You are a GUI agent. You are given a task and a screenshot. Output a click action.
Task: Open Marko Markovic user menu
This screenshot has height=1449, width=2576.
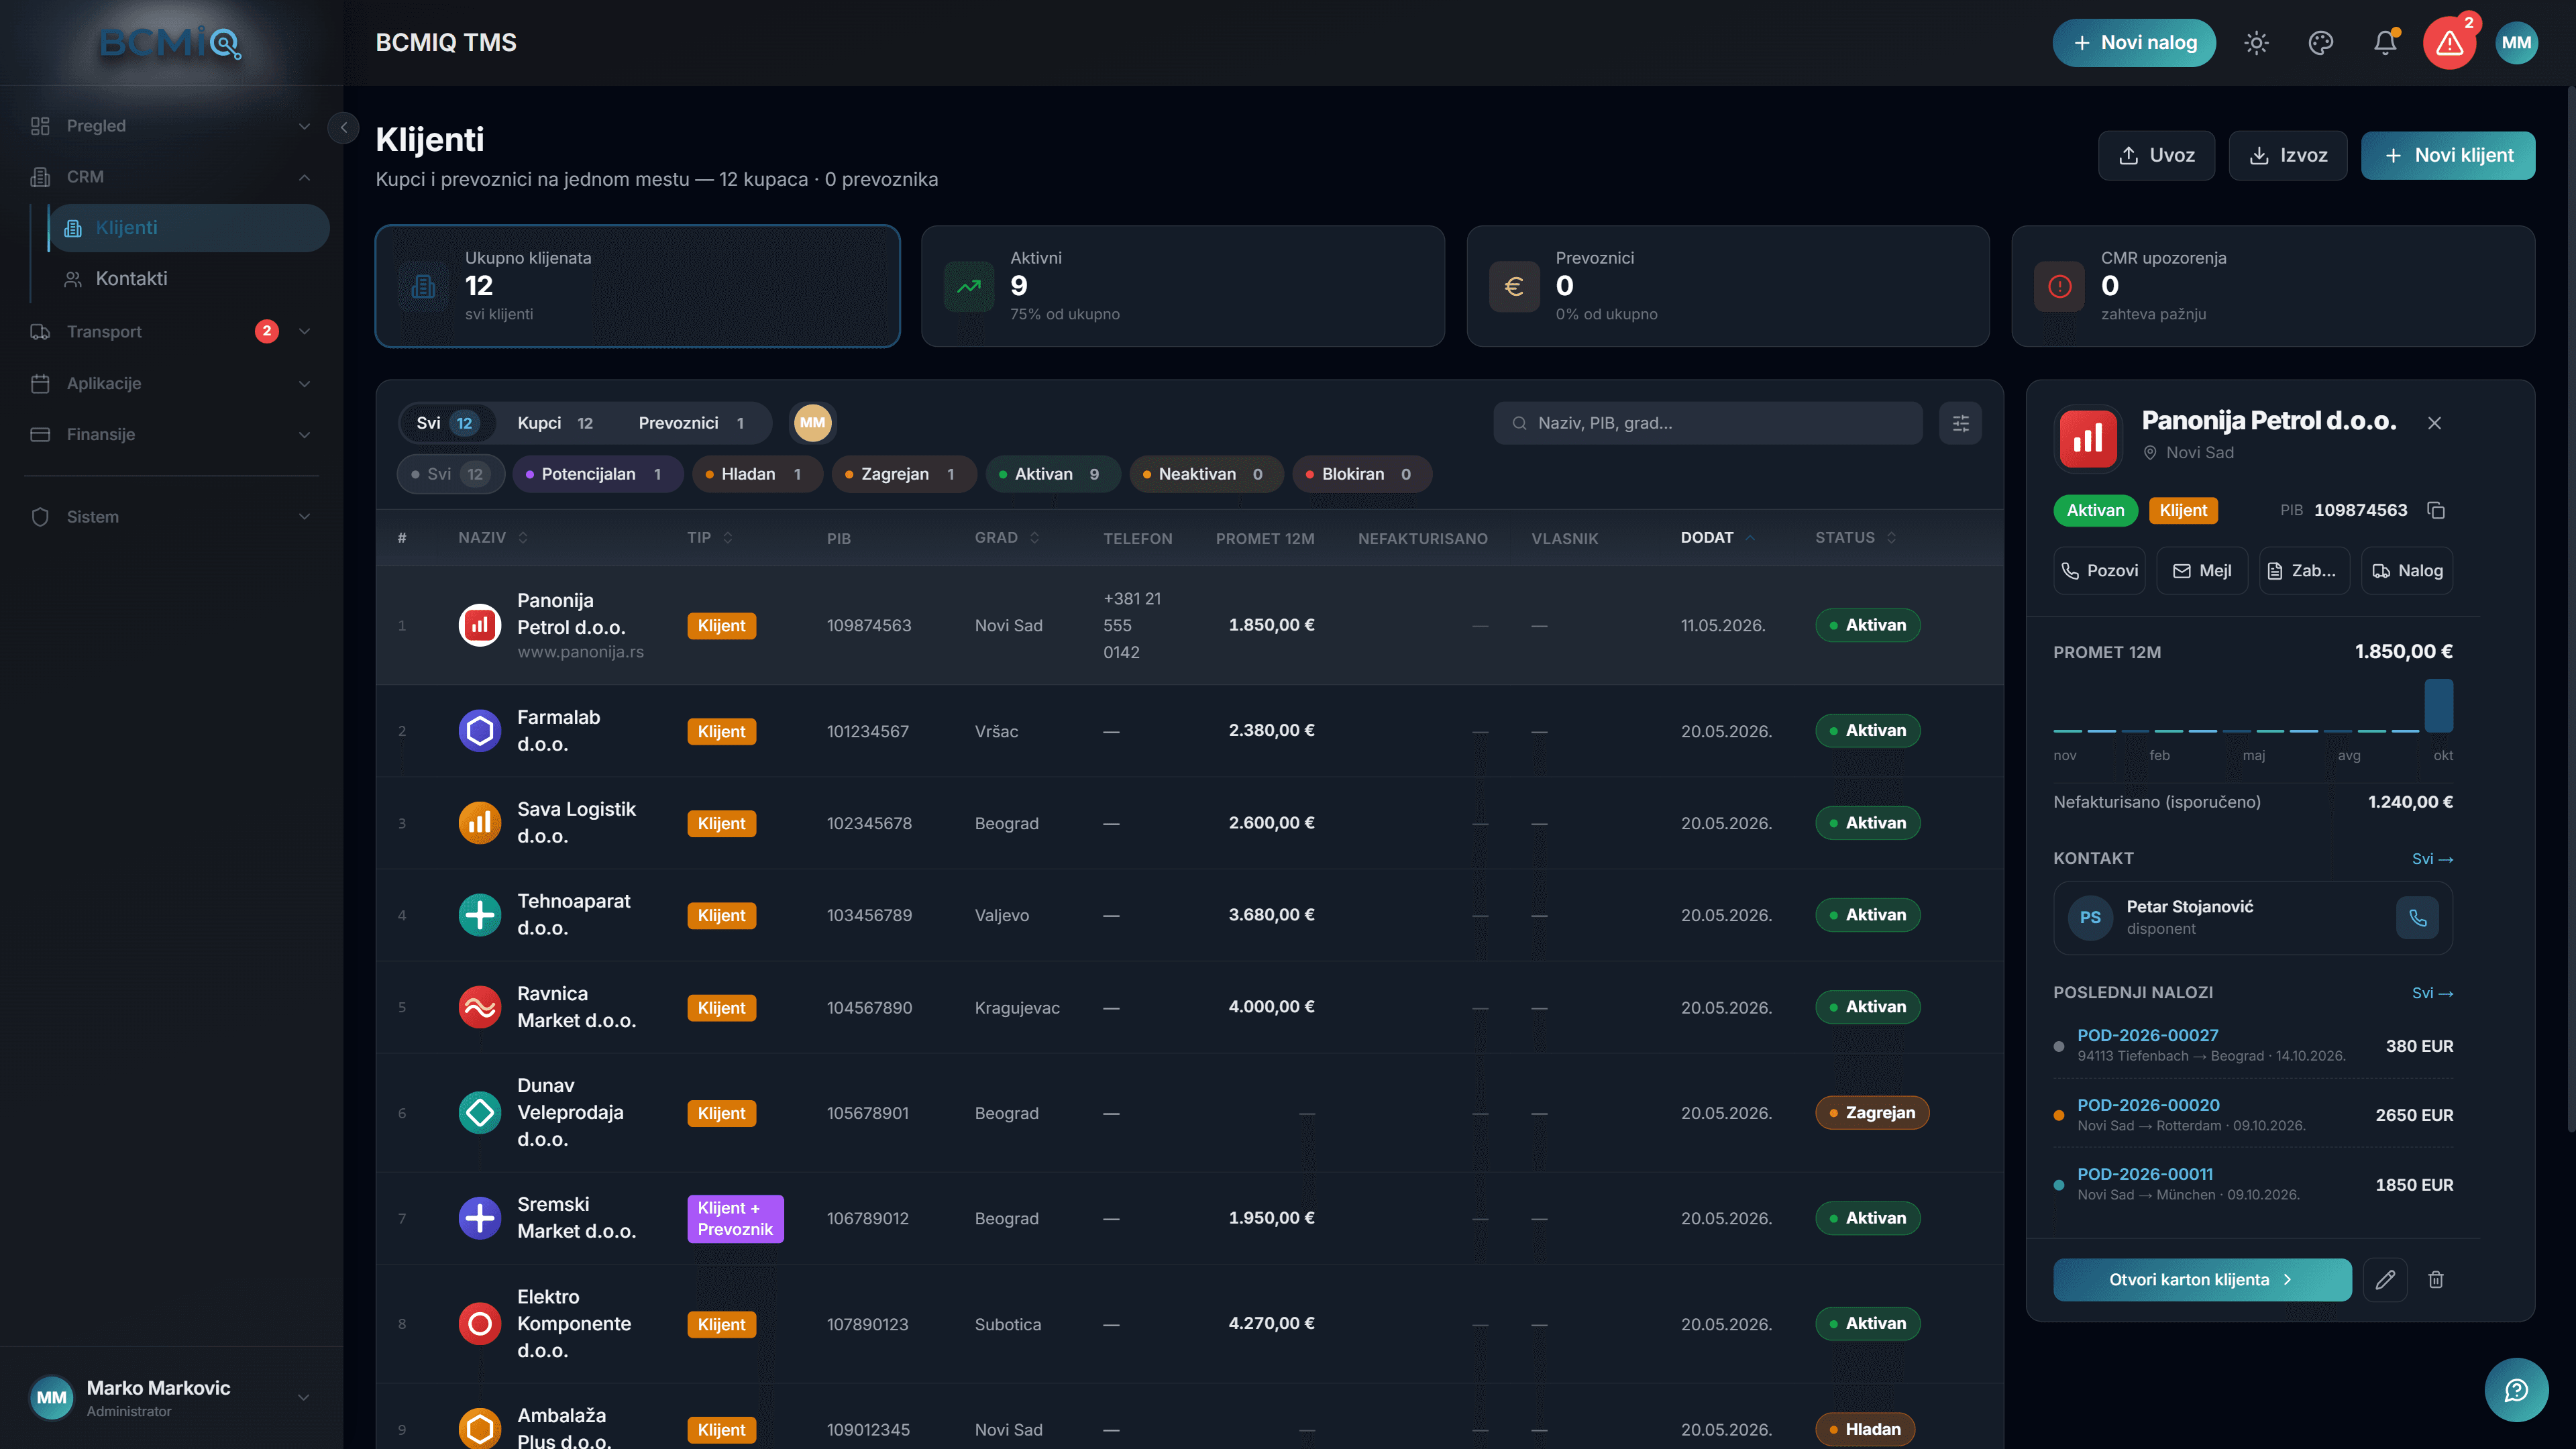click(x=171, y=1397)
